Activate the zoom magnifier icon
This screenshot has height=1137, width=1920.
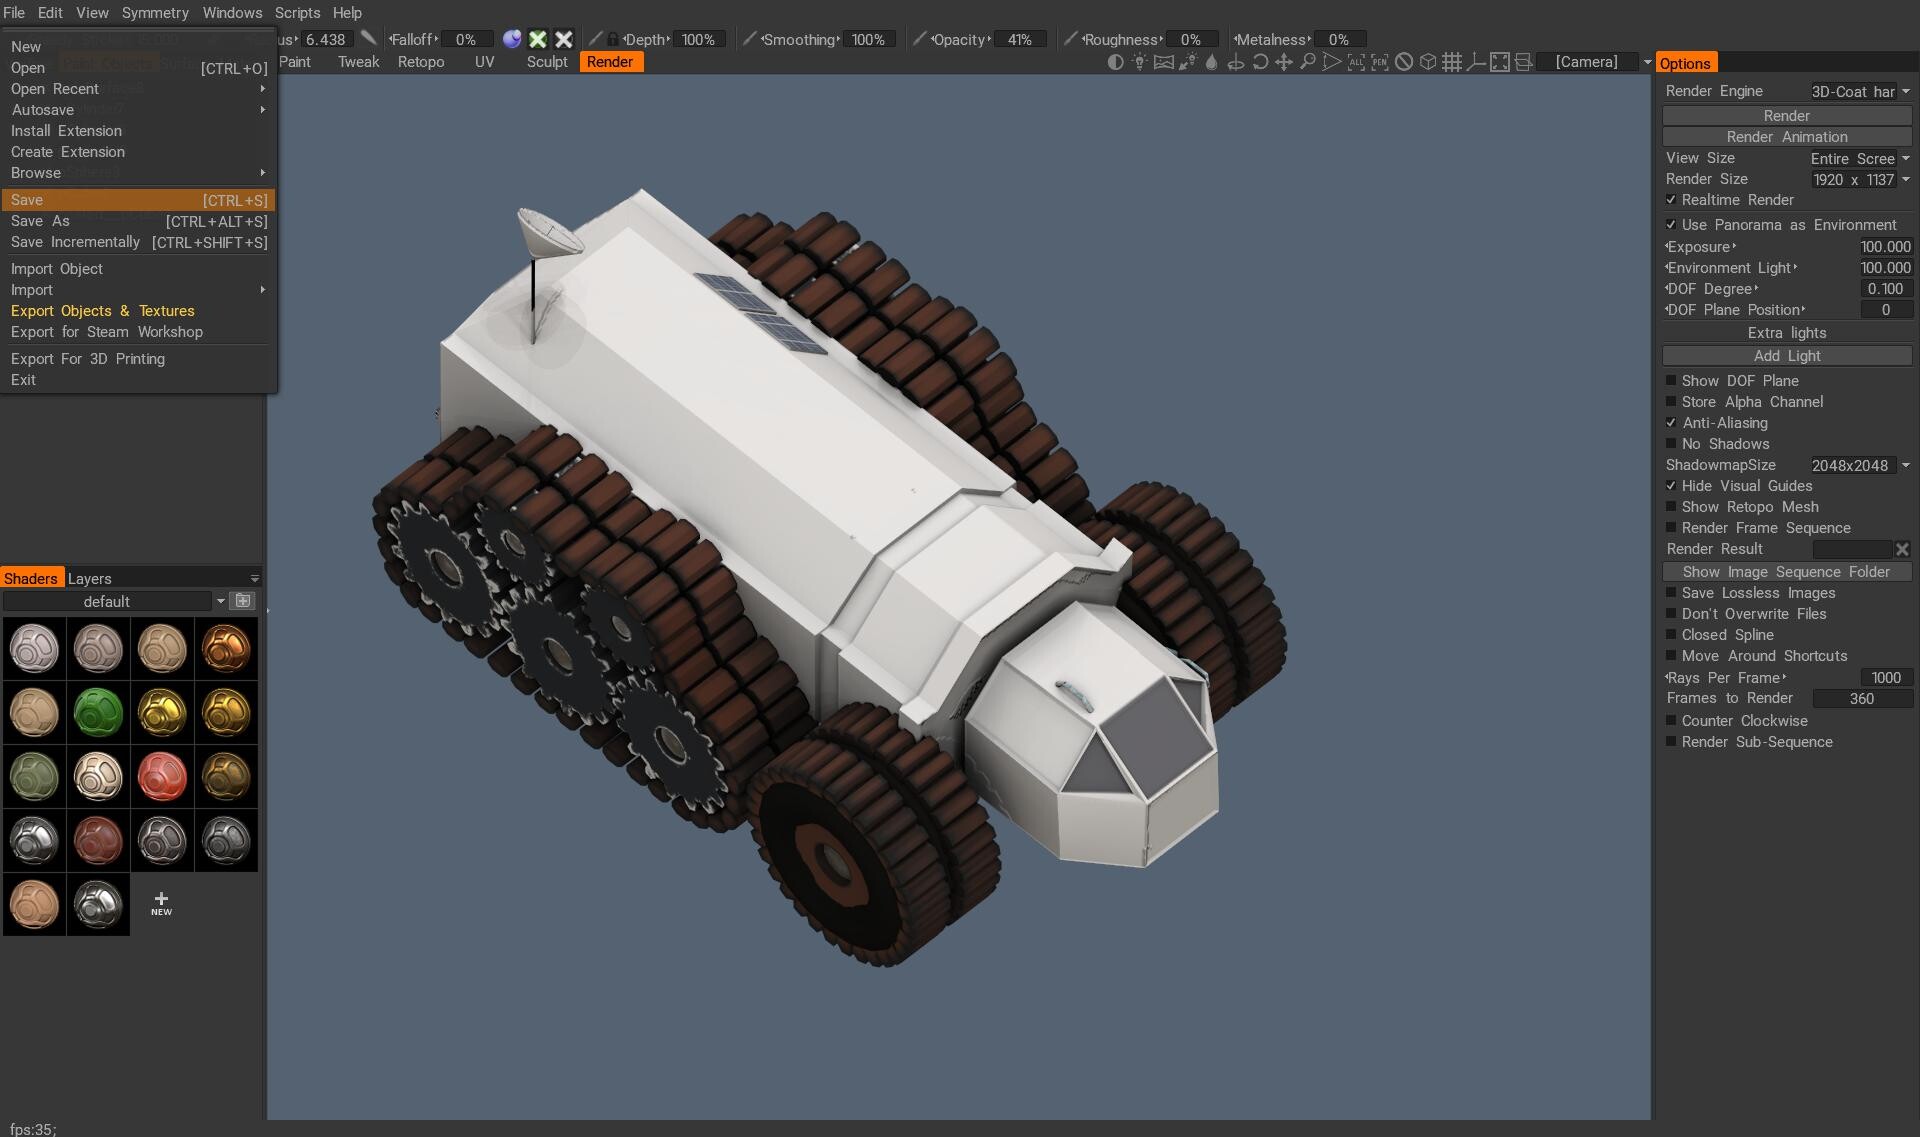pyautogui.click(x=1308, y=62)
